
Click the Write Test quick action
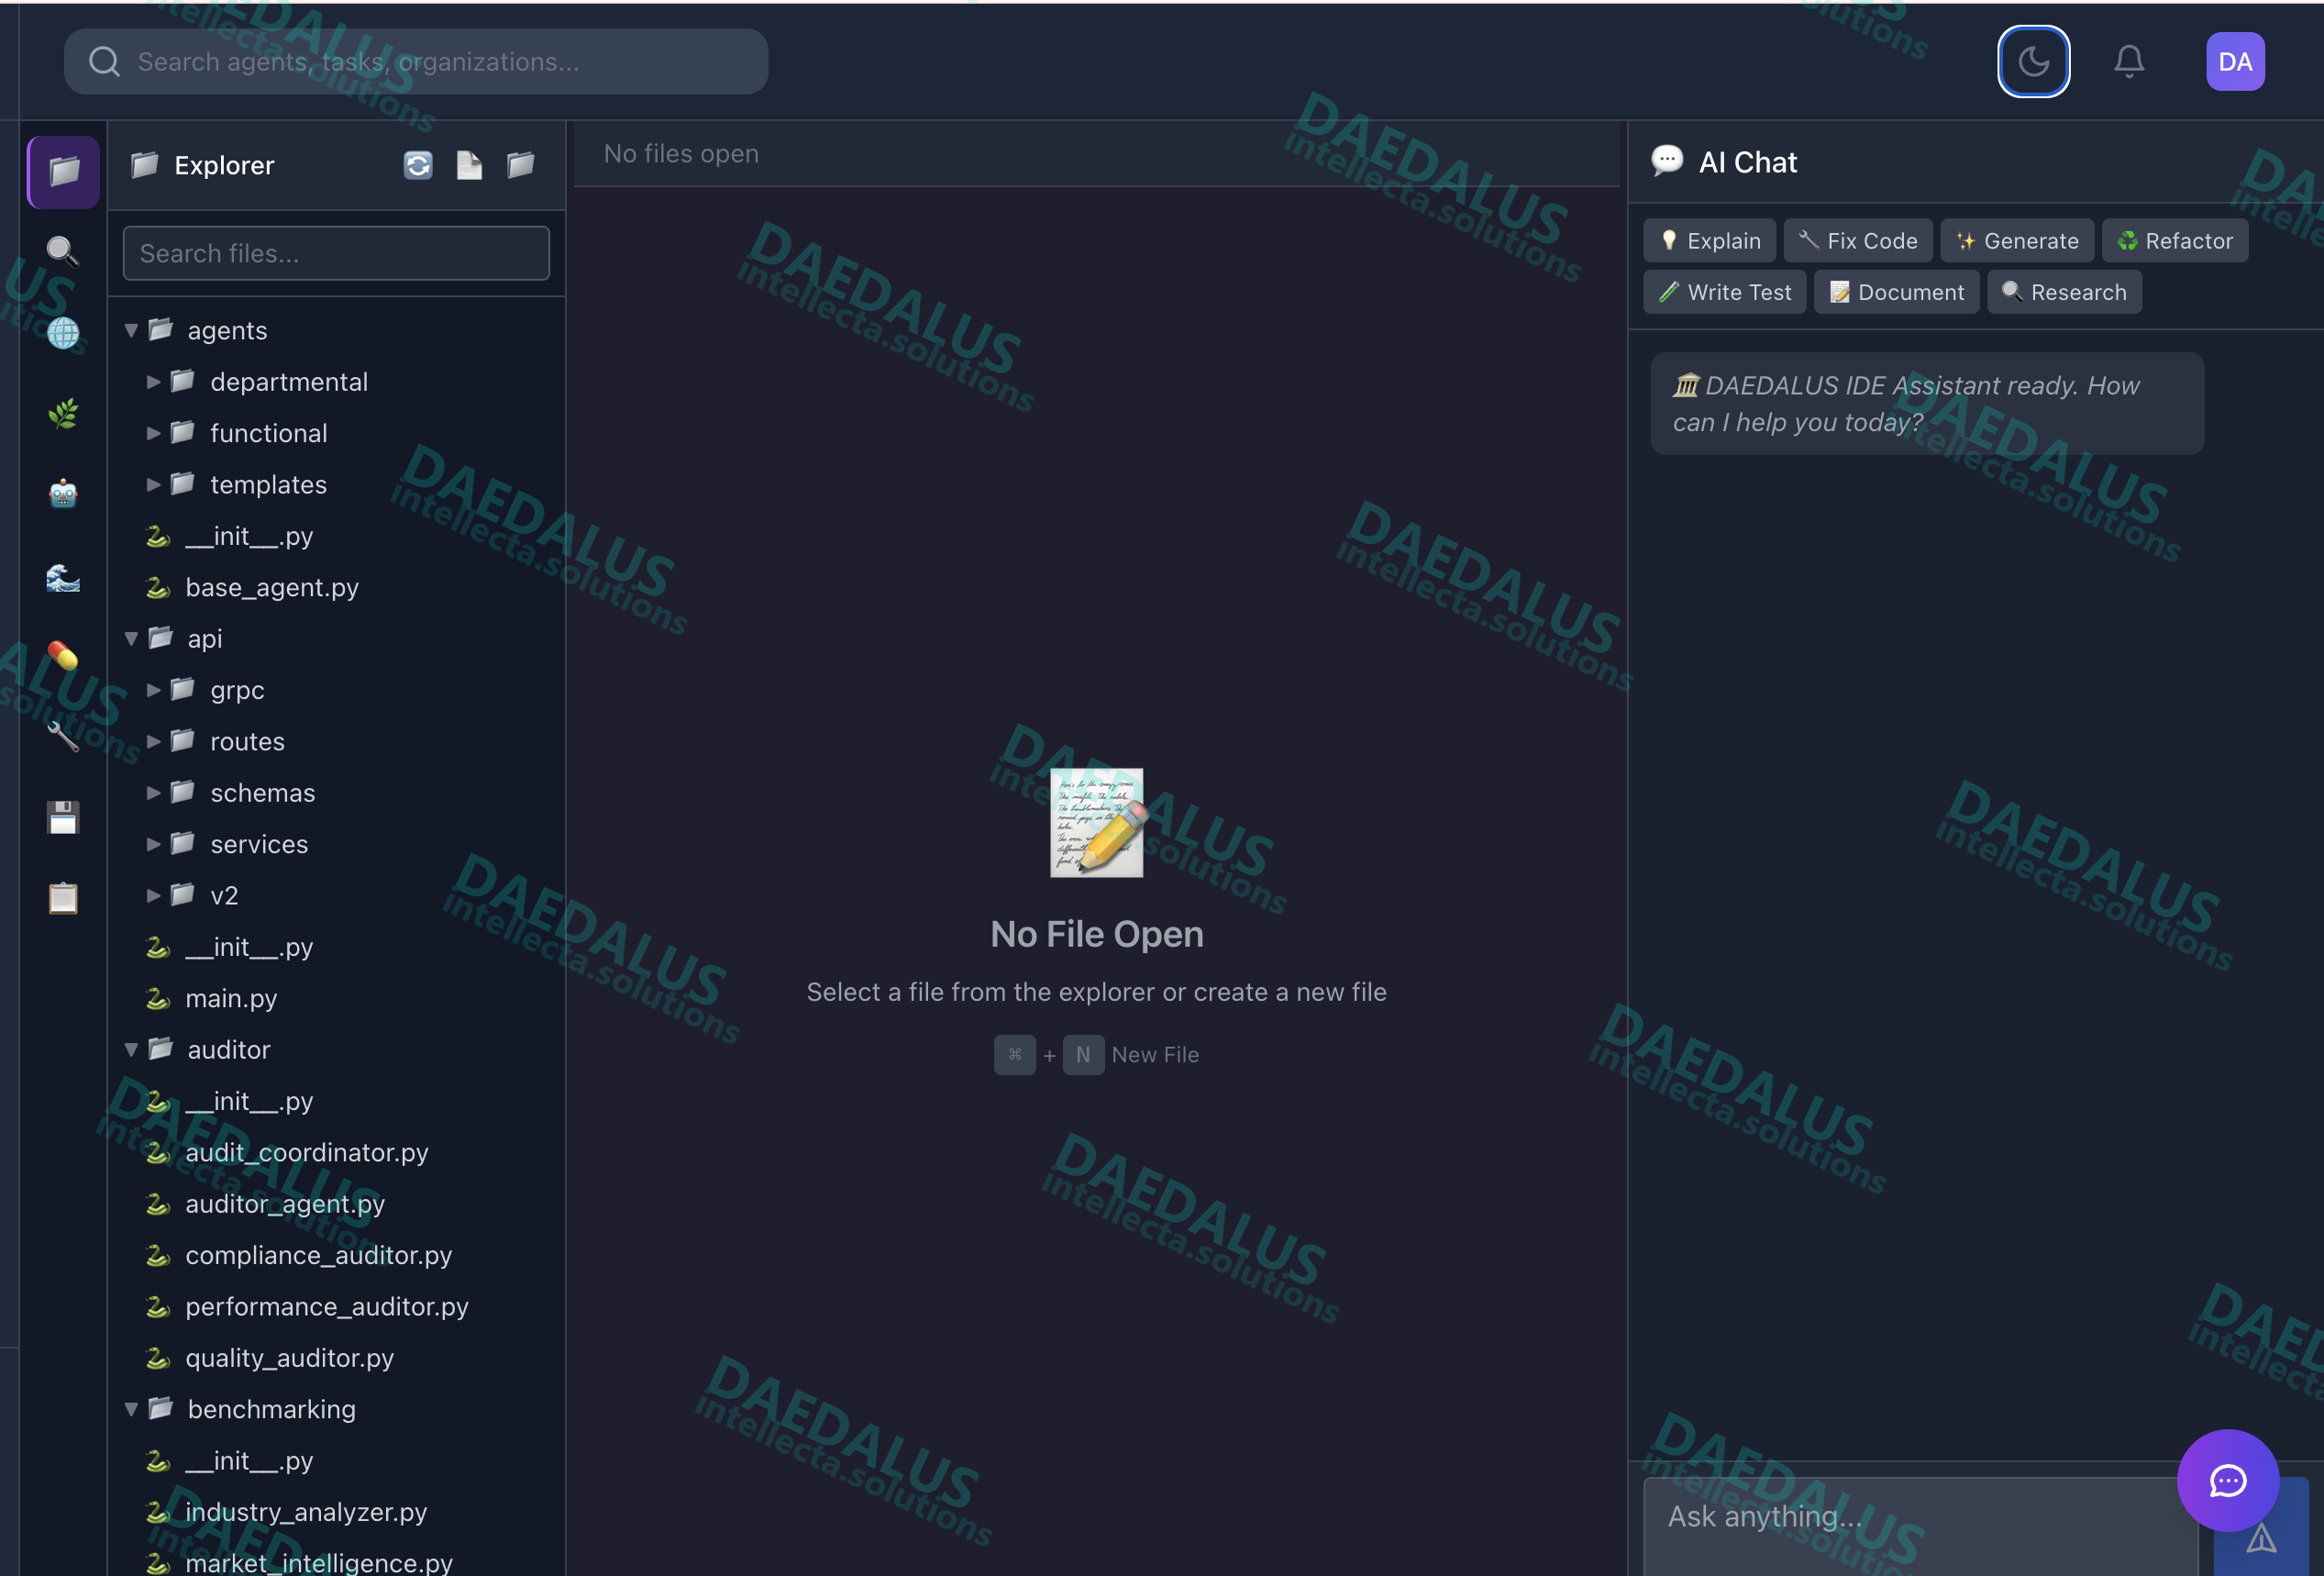point(1725,292)
